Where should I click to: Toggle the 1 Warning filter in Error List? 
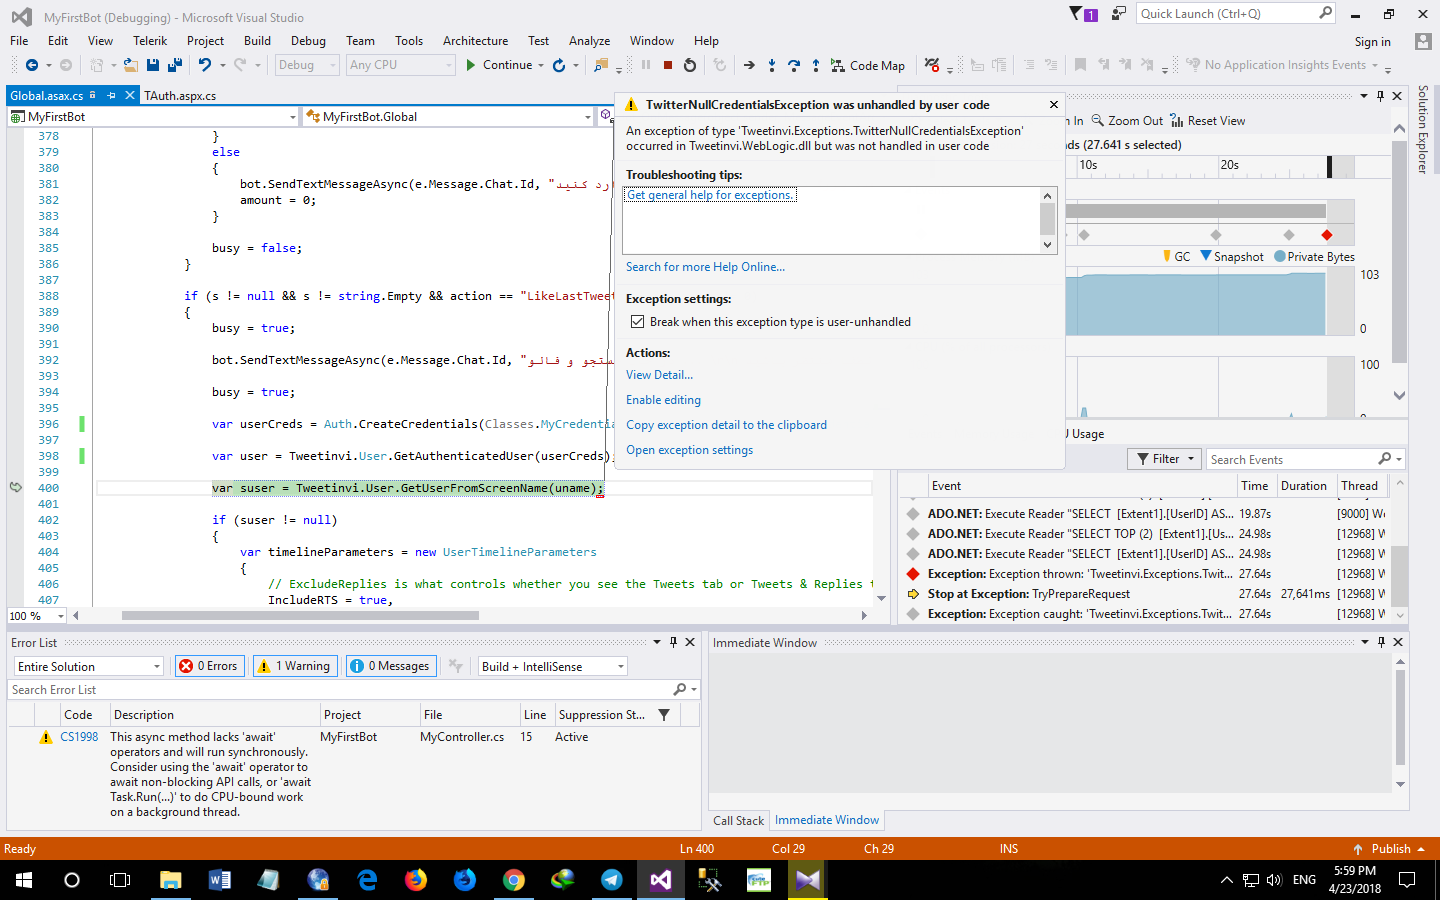(294, 665)
